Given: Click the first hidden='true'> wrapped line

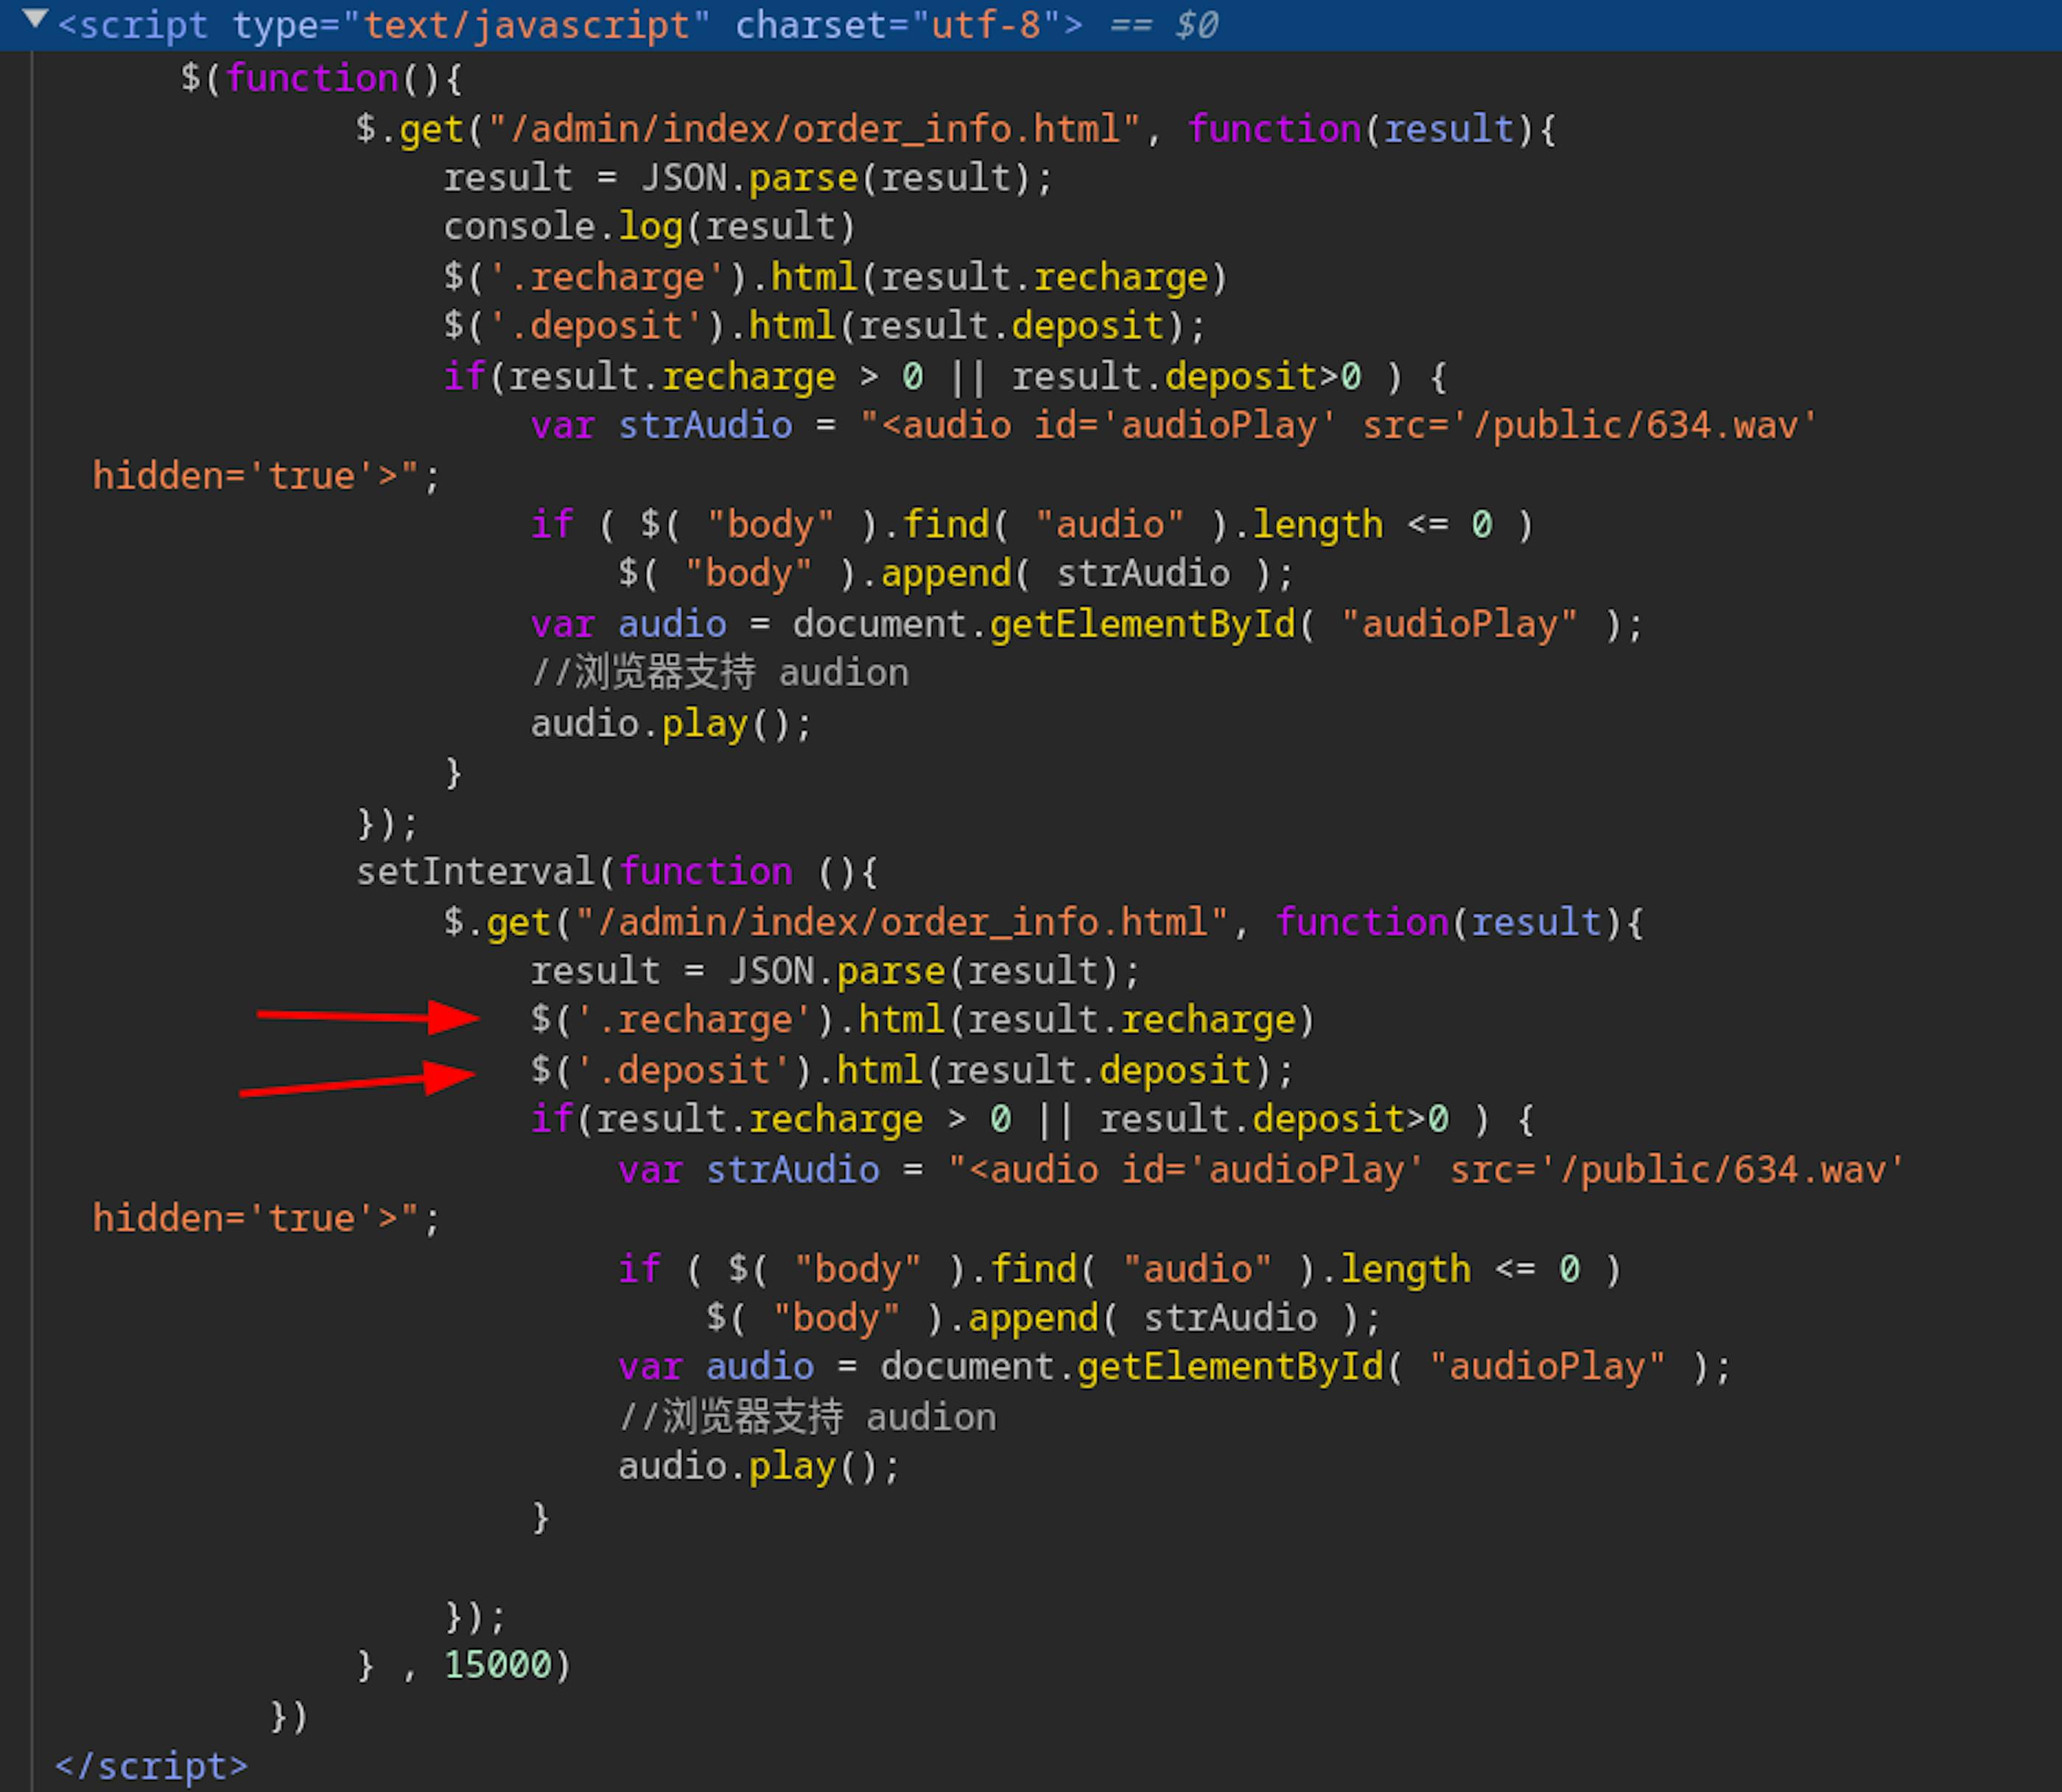Looking at the screenshot, I should click(x=266, y=475).
